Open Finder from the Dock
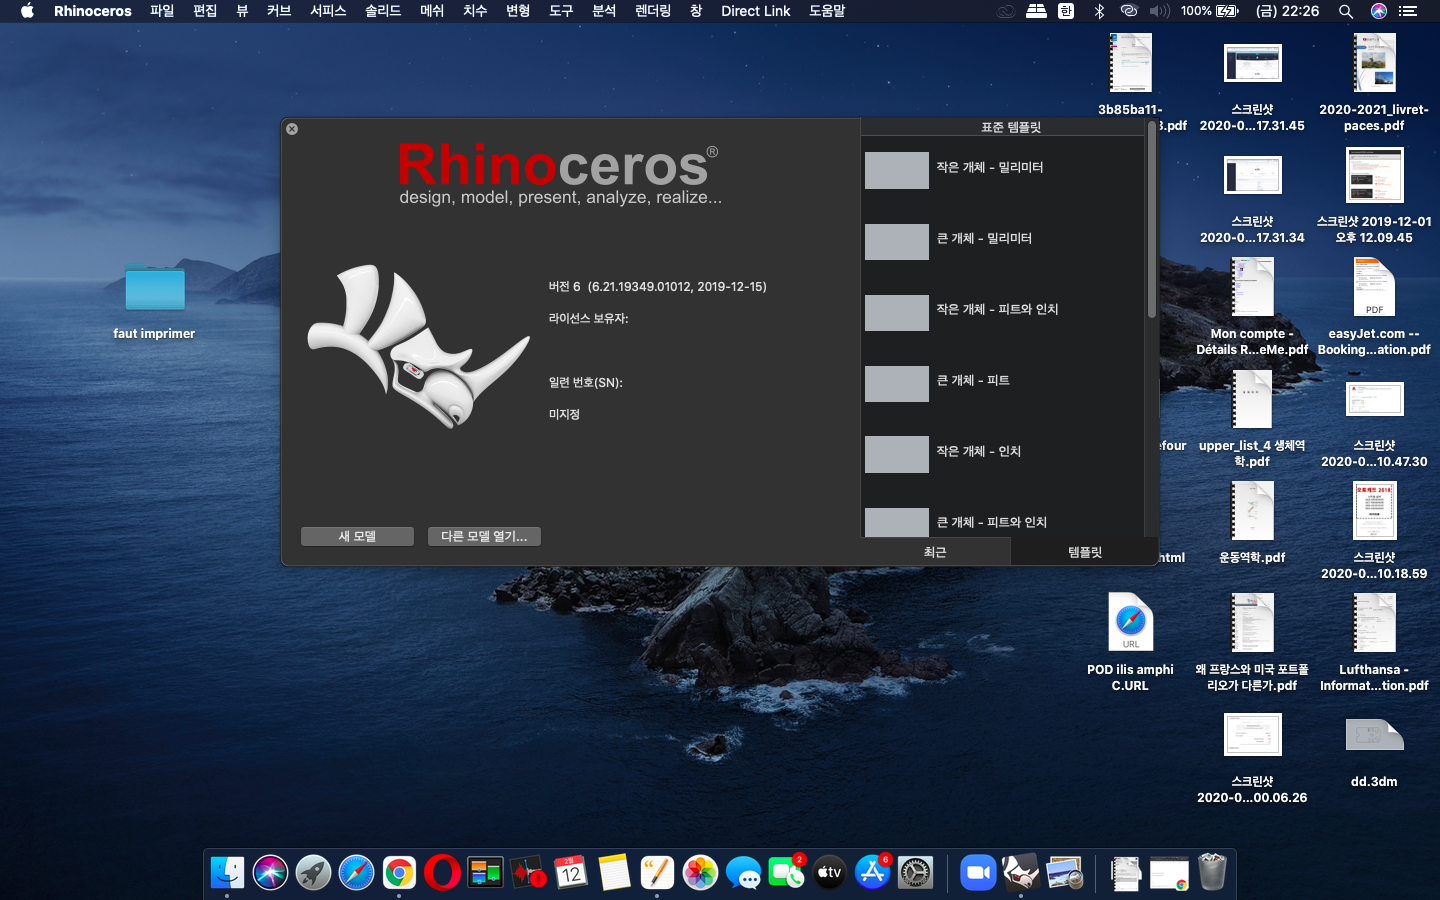1440x900 pixels. click(x=227, y=873)
